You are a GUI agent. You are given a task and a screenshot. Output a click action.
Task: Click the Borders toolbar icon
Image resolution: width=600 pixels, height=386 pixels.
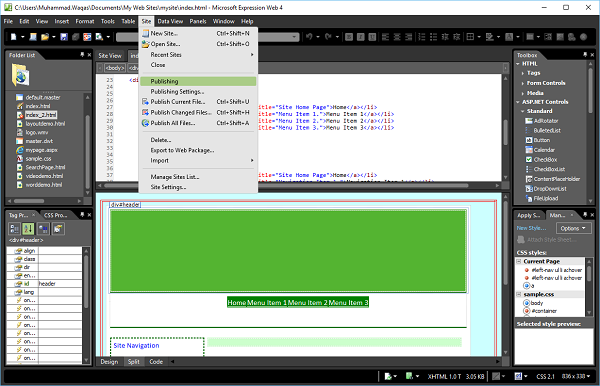tap(470, 37)
